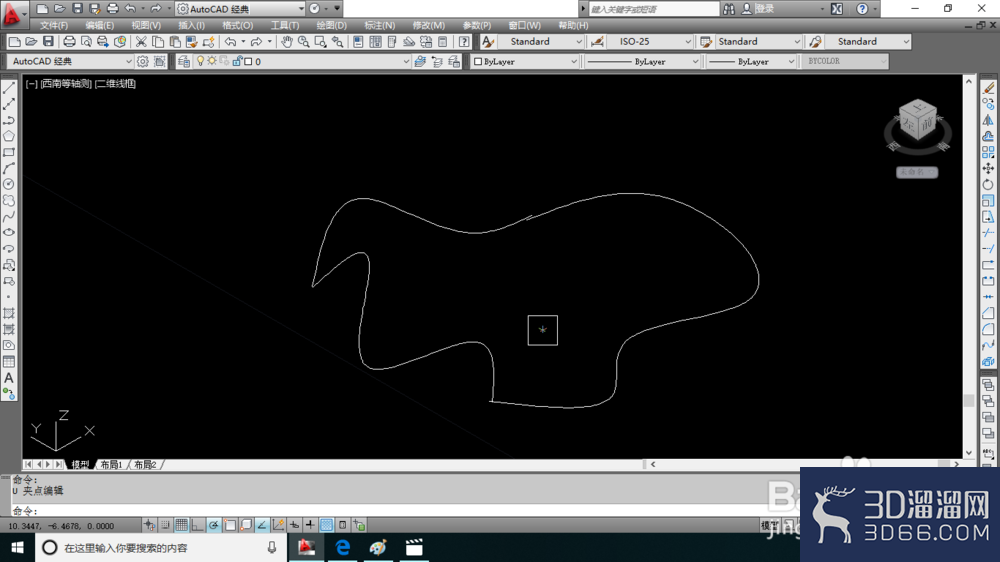Click the viewport label 西南等轴测

pyautogui.click(x=66, y=84)
